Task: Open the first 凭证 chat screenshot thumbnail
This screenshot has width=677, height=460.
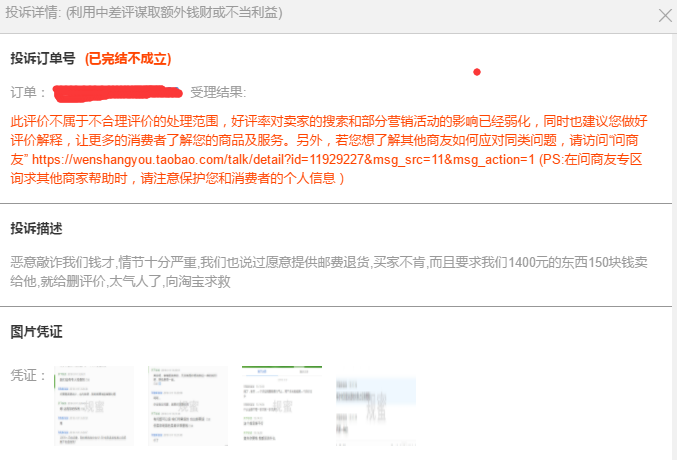Action: click(94, 406)
